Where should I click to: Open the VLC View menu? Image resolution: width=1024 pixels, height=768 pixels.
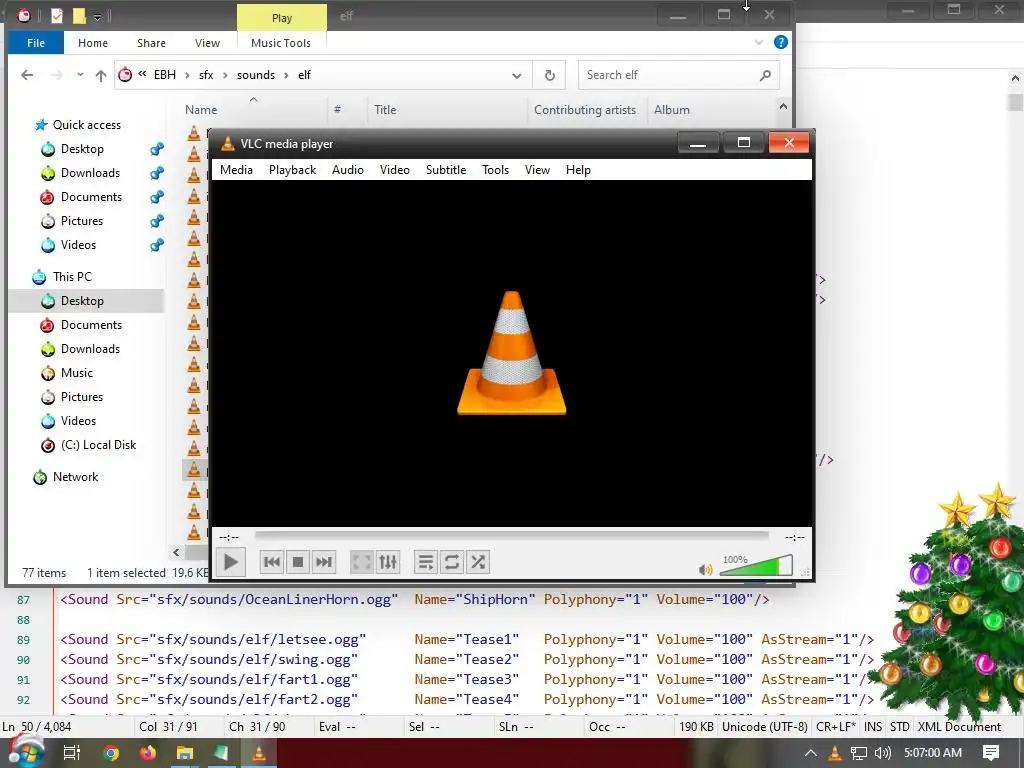click(x=537, y=170)
